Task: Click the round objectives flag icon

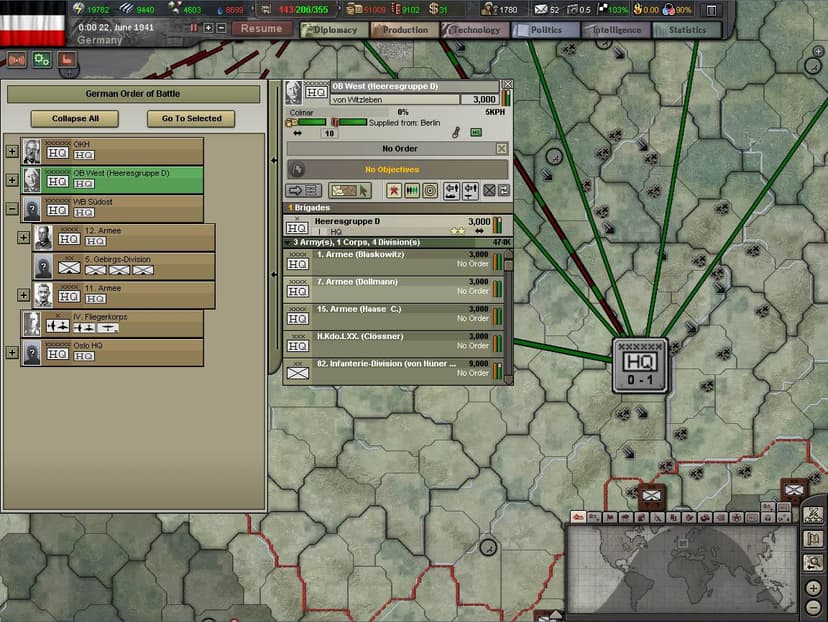Action: point(297,169)
